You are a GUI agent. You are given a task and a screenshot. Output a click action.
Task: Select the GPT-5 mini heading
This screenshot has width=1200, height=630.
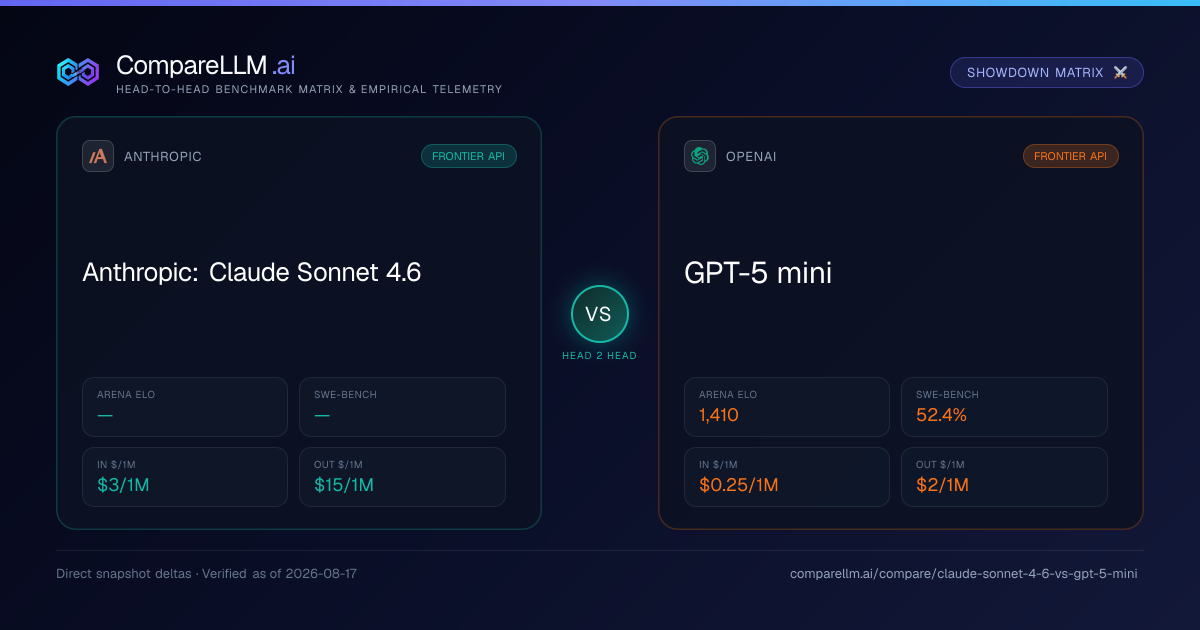click(x=758, y=272)
